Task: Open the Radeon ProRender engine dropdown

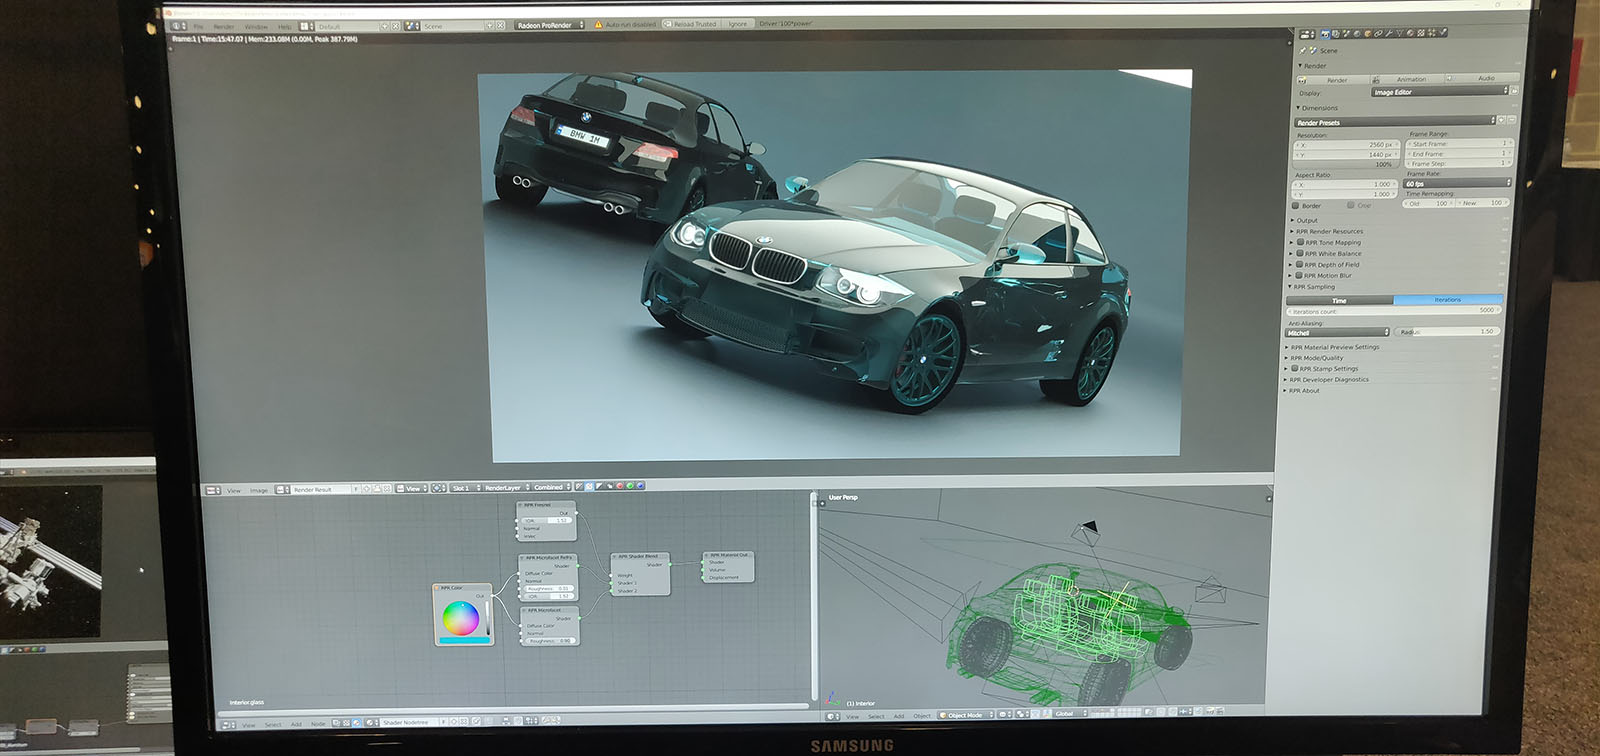Action: [x=549, y=25]
